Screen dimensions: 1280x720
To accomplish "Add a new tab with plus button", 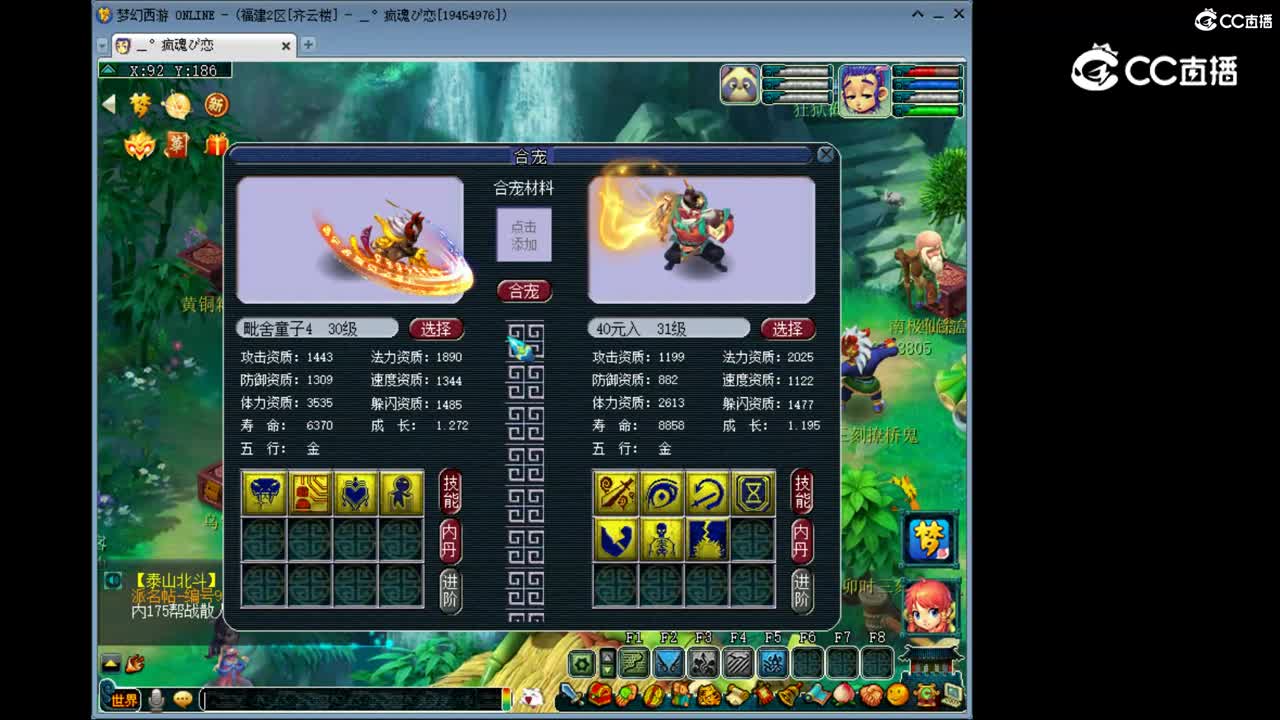I will 308,44.
